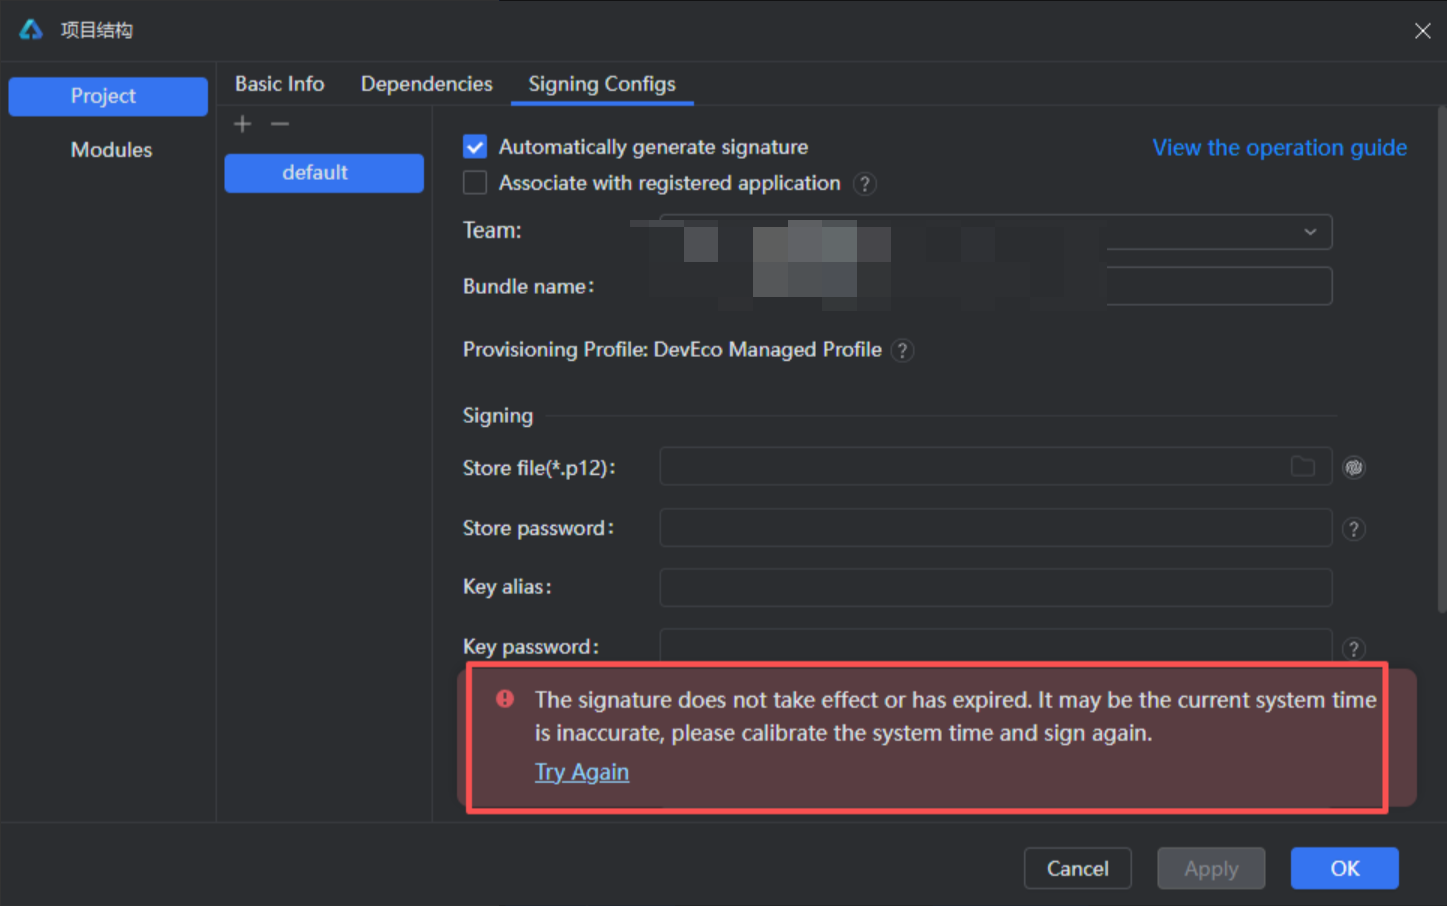Select the Signing Configs tab
Screen dimensions: 1447x906
click(602, 85)
